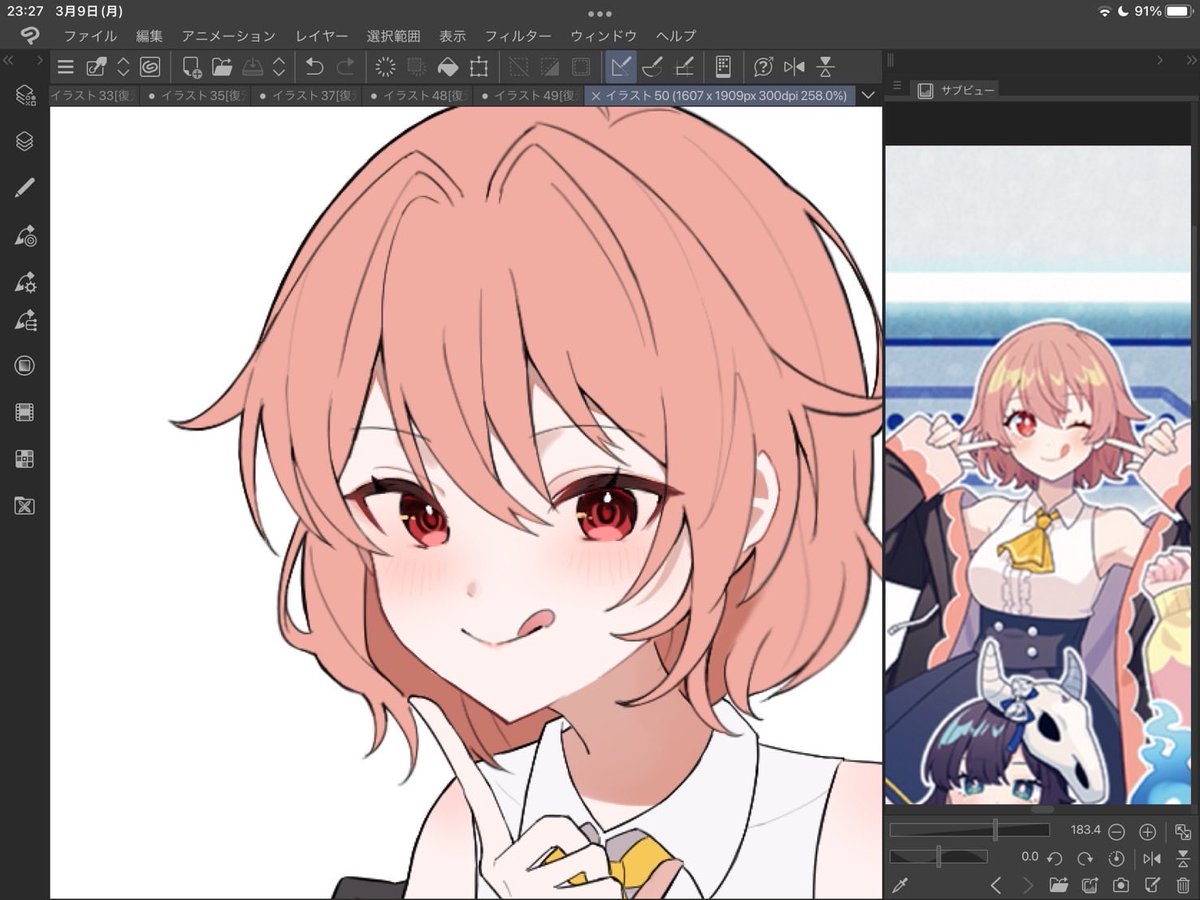Toggle the horizontal flip icon in the toolbar
The image size is (1200, 900).
tap(795, 67)
